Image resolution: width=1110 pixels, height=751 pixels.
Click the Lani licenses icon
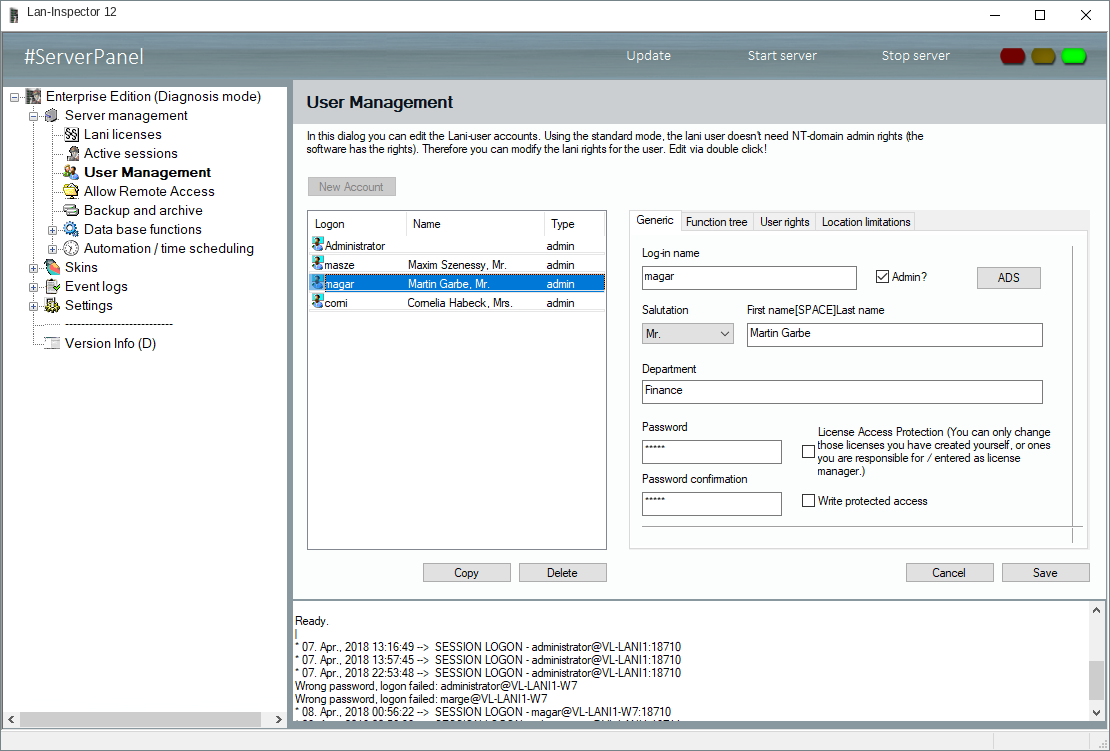[x=71, y=134]
